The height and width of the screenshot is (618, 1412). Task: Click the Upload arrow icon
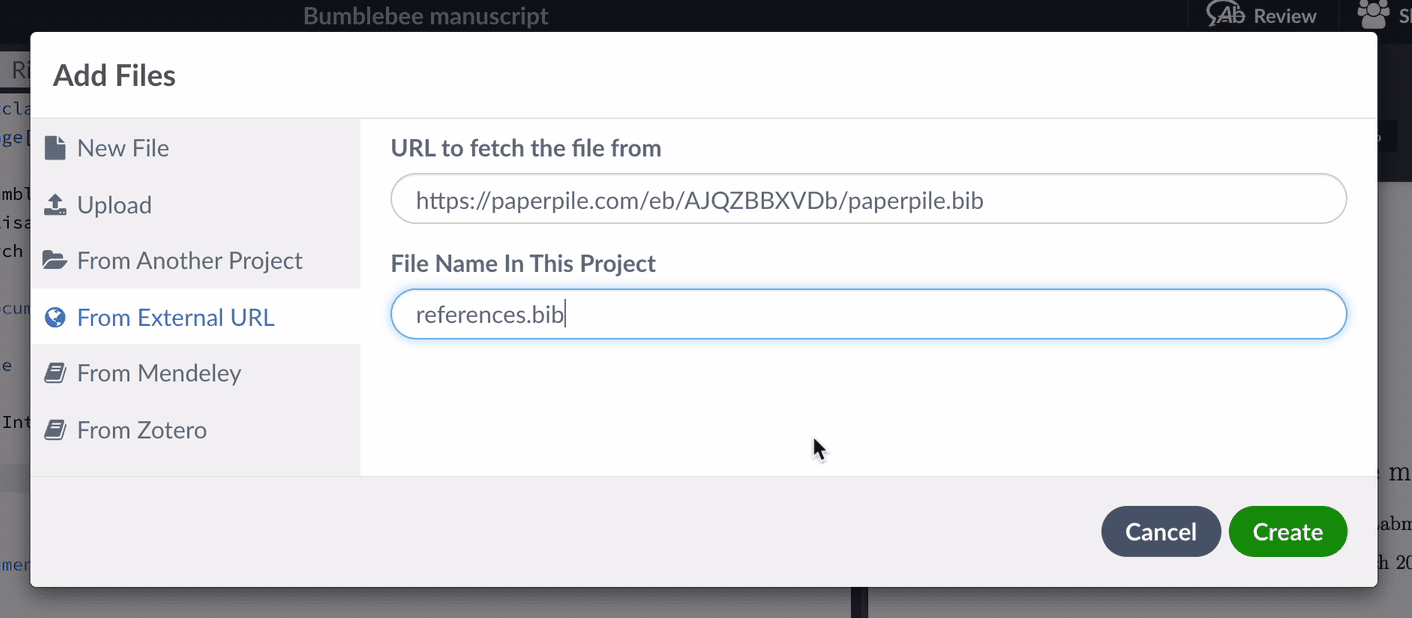[55, 205]
